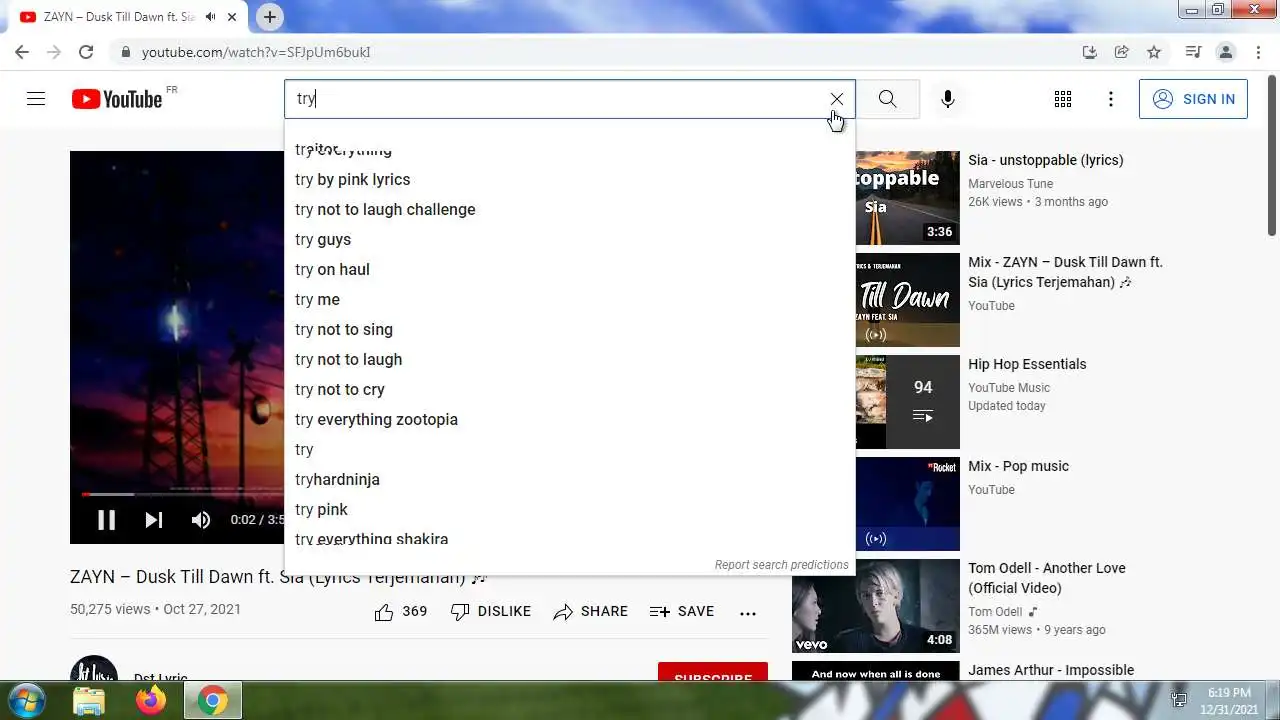The image size is (1280, 720).
Task: Open the Chrome profile avatar
Action: 1225,52
